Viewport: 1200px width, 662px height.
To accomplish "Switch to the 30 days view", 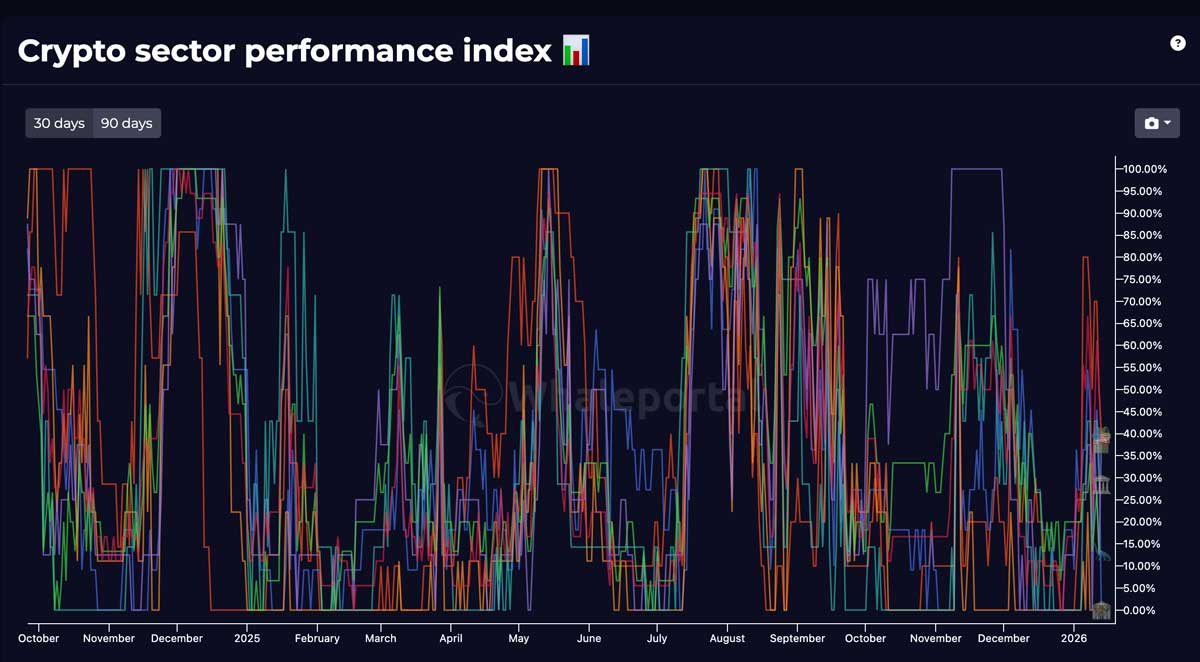I will [58, 123].
